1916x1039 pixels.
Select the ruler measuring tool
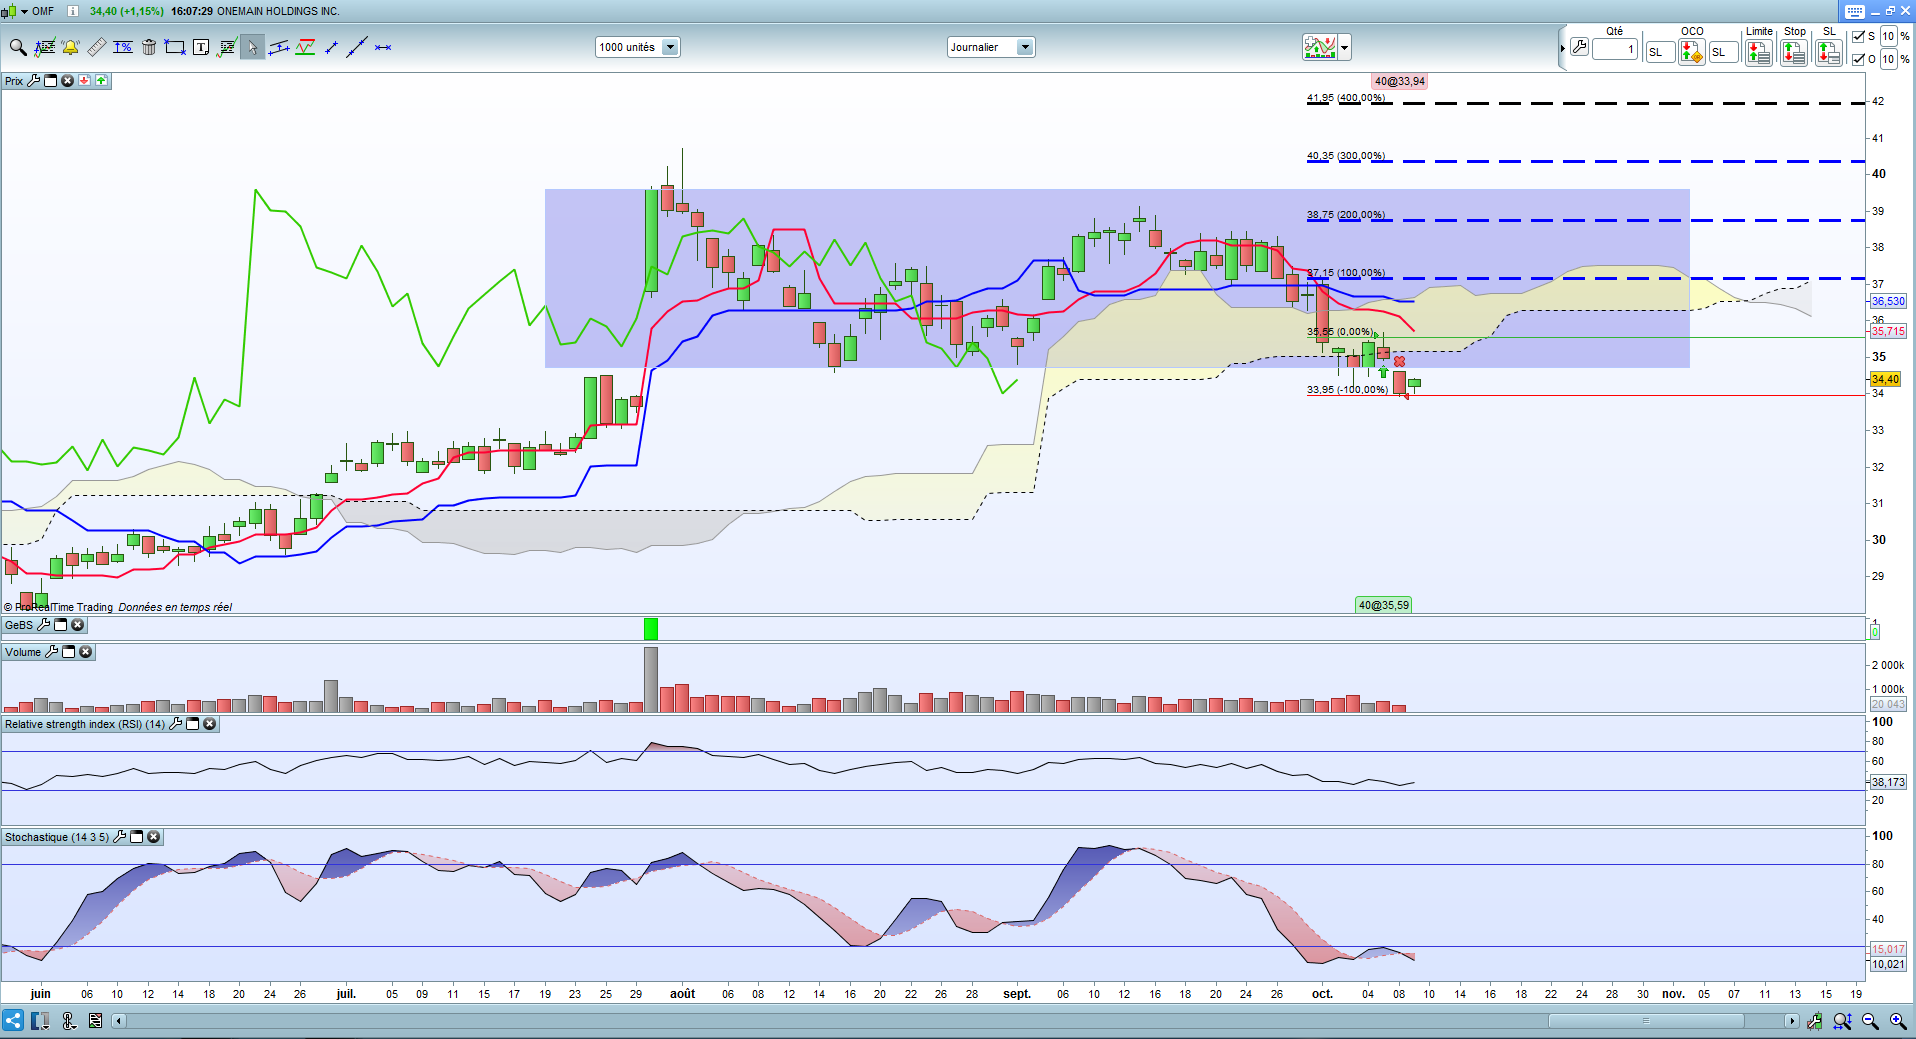(x=97, y=47)
